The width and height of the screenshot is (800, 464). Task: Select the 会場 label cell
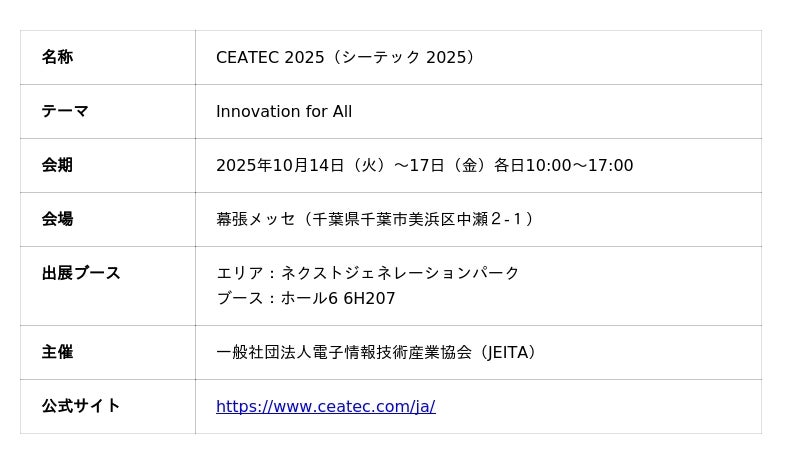(x=57, y=219)
